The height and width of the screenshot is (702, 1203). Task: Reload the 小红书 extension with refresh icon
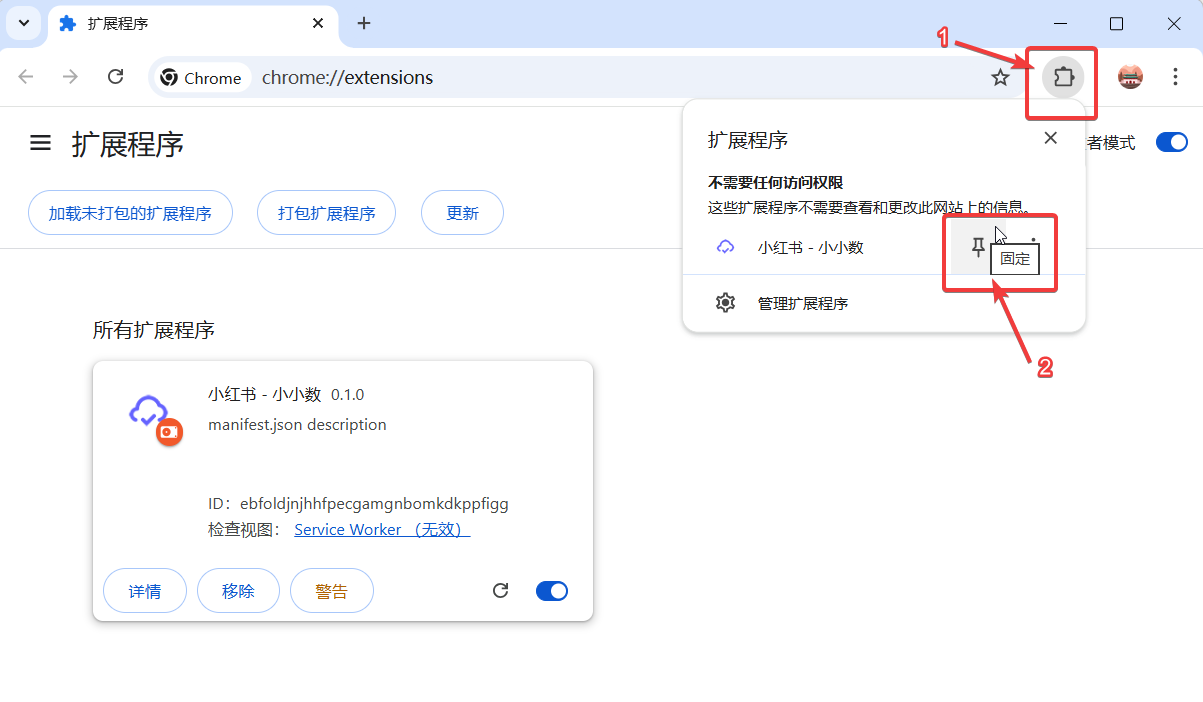(x=500, y=590)
